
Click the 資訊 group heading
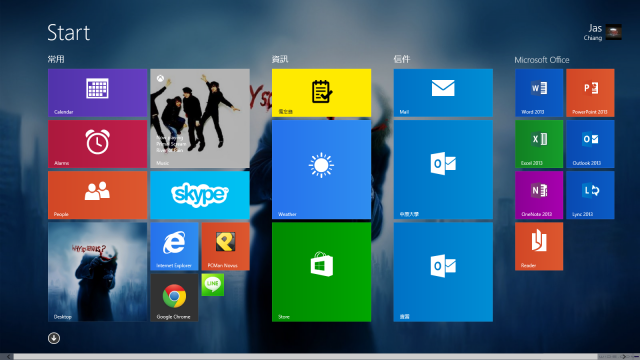[x=280, y=59]
